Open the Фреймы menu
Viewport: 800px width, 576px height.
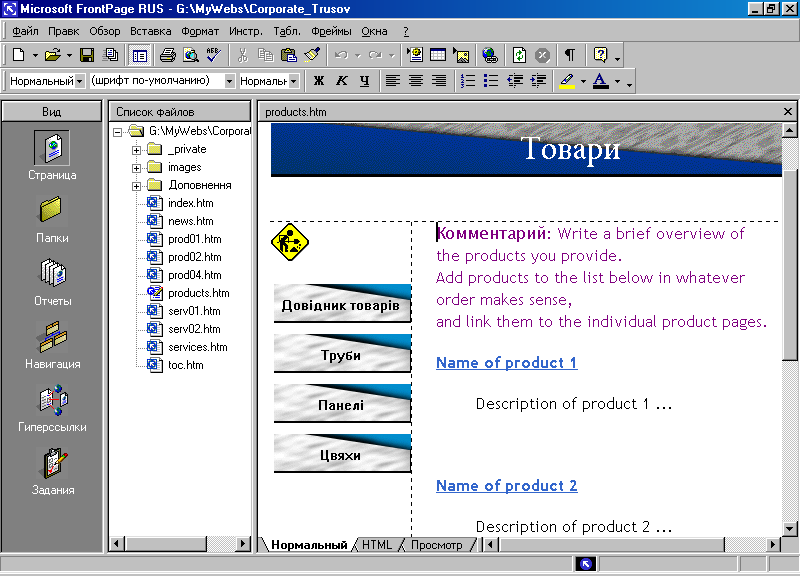tap(331, 31)
